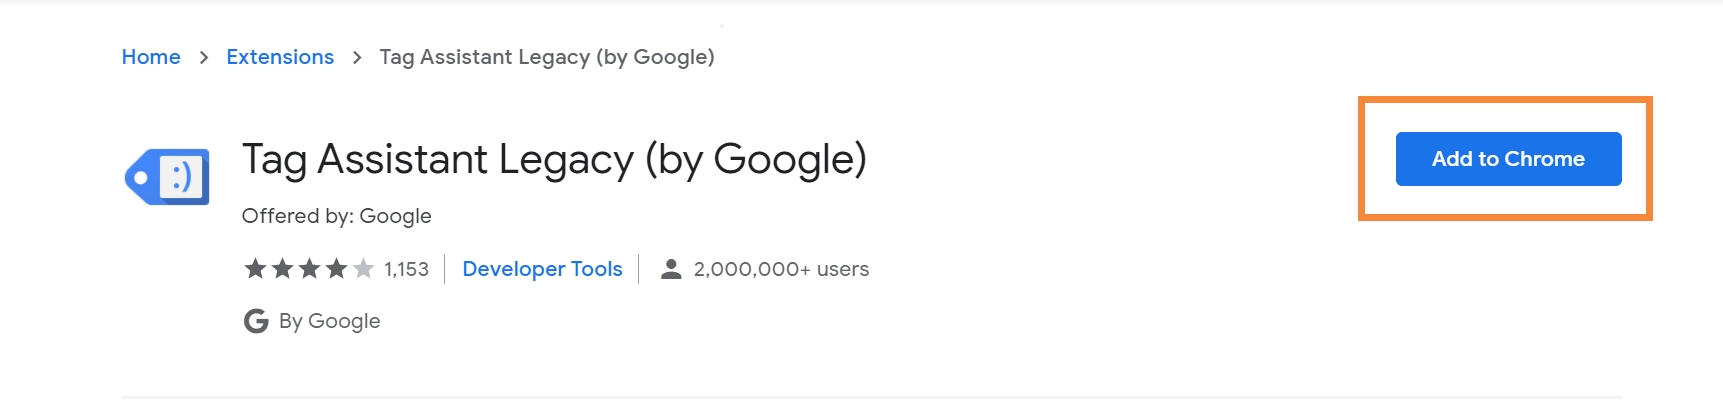
Task: Click the chevron after Home breadcrumb
Action: click(204, 58)
